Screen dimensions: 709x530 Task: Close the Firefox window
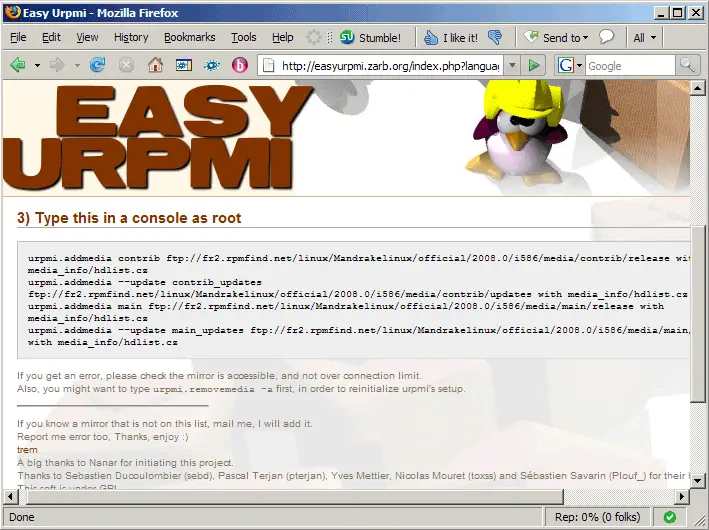pyautogui.click(x=695, y=13)
